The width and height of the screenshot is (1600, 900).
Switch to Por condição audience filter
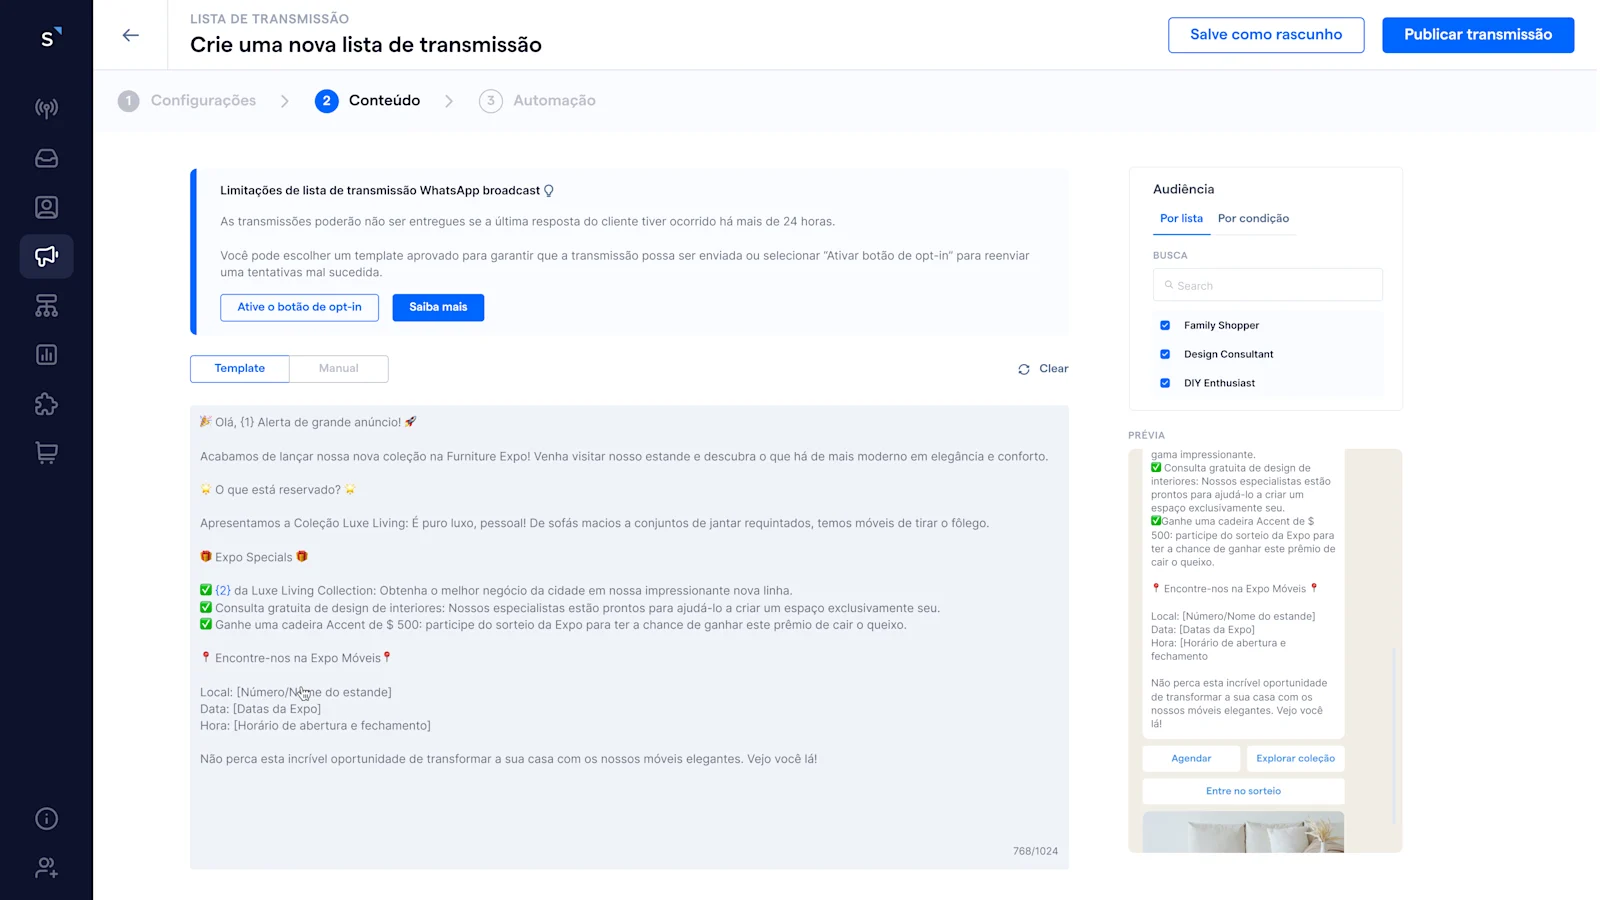1253,218
